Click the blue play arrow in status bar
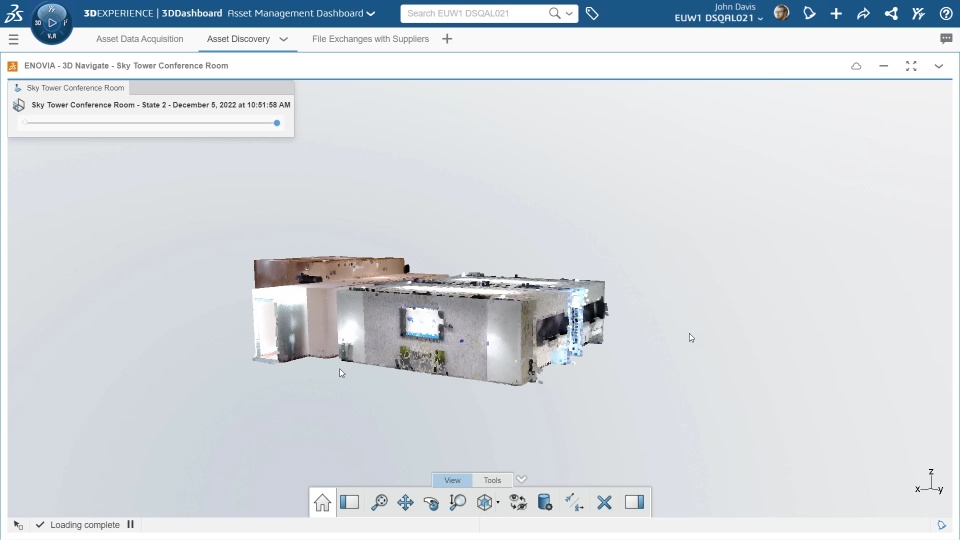This screenshot has width=960, height=540. coord(942,525)
